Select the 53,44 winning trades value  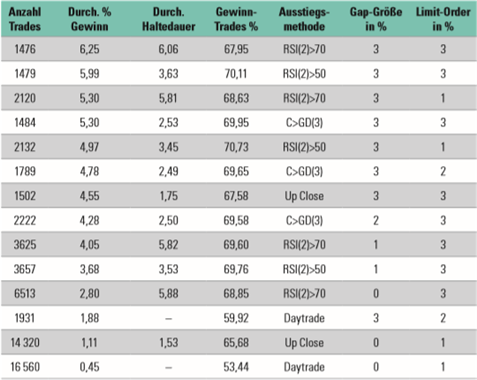[236, 367]
